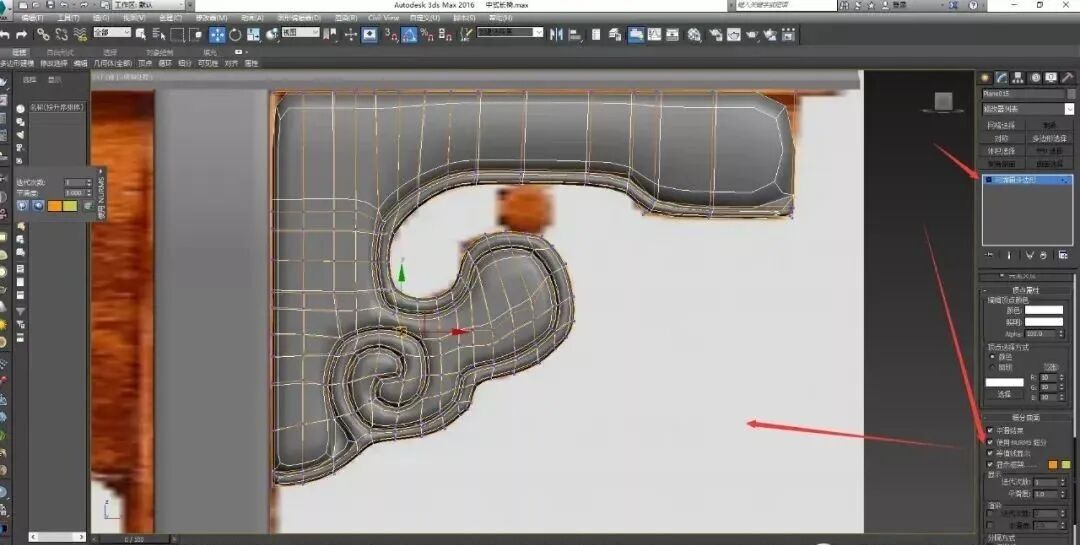The image size is (1080, 545).
Task: Open the 修改器(M) menu
Action: pyautogui.click(x=212, y=18)
